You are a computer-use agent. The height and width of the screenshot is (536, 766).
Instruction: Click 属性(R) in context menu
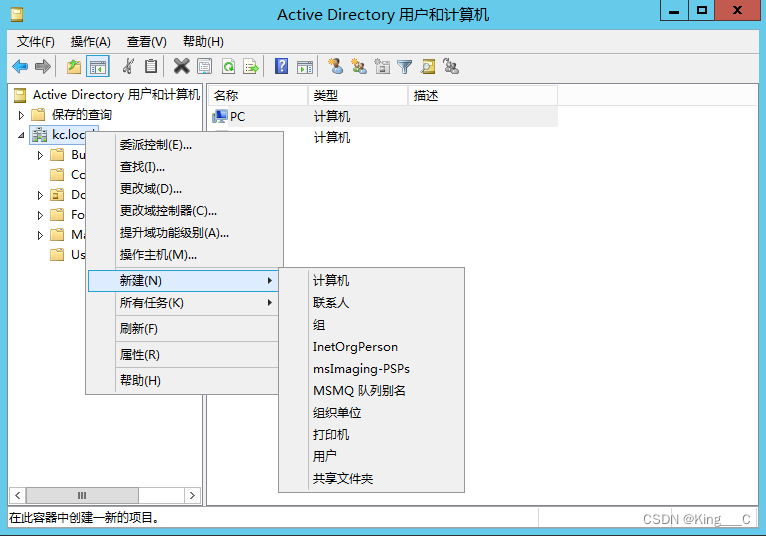click(x=184, y=354)
